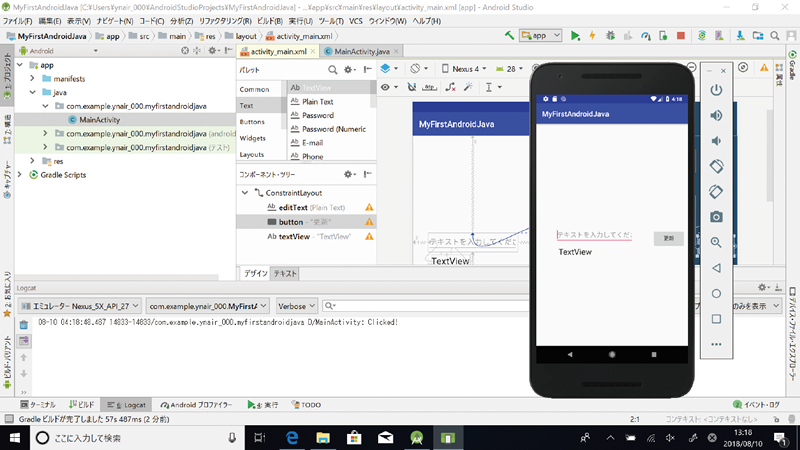Open the logcat process dropdown
Viewport: 800px width, 450px height.
click(x=207, y=306)
